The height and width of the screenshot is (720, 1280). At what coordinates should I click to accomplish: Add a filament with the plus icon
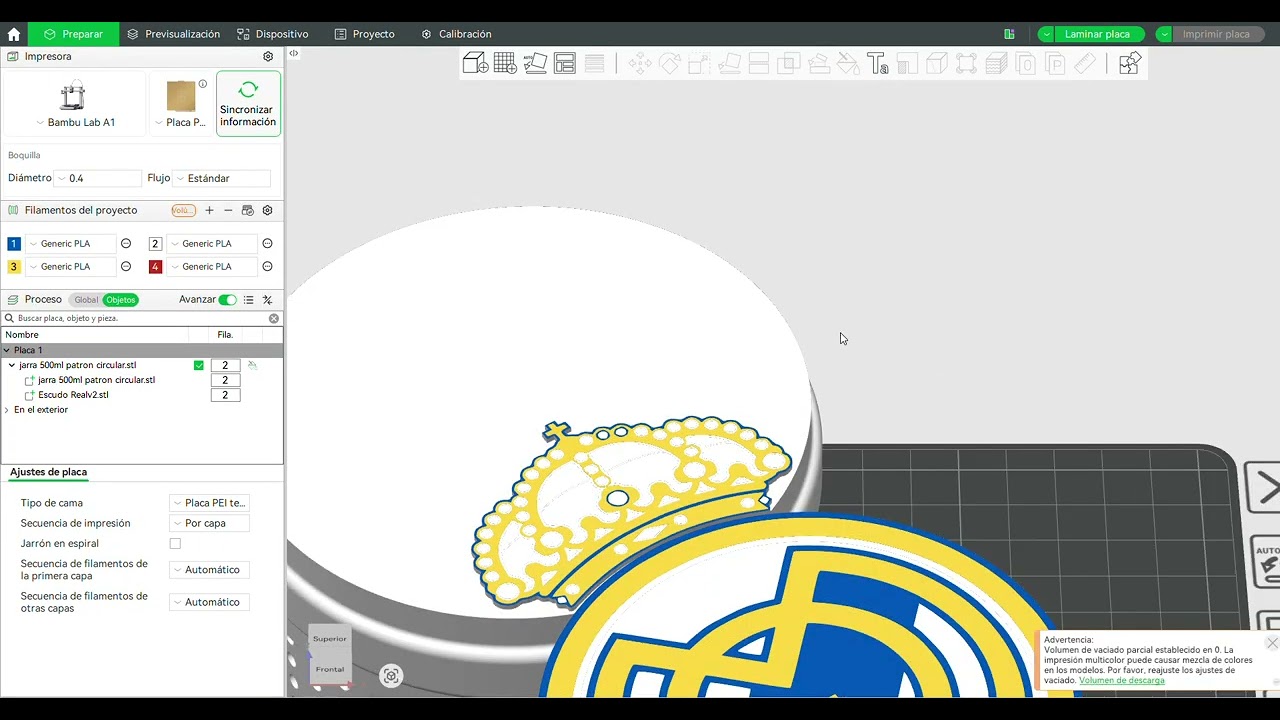click(209, 211)
